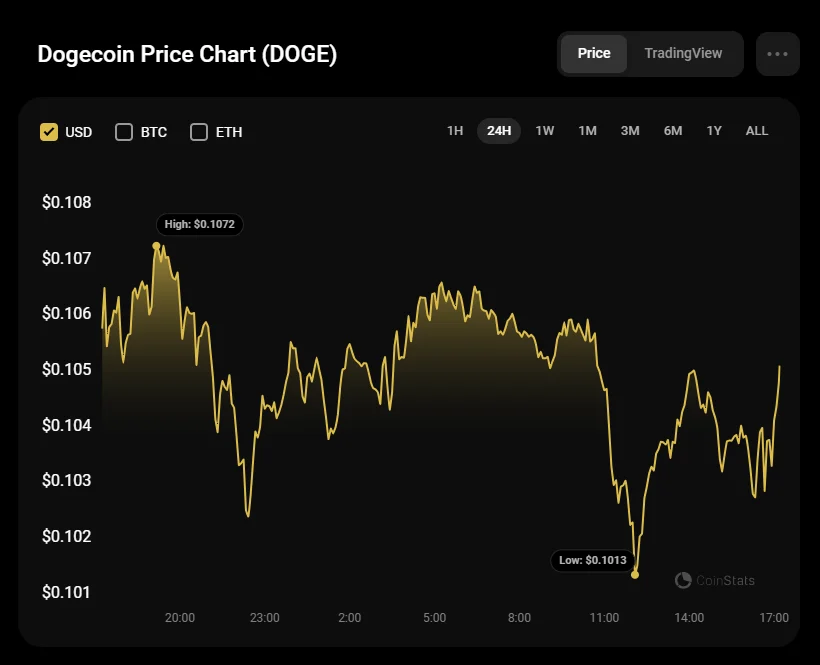
Task: Click the low price point dot
Action: (635, 575)
